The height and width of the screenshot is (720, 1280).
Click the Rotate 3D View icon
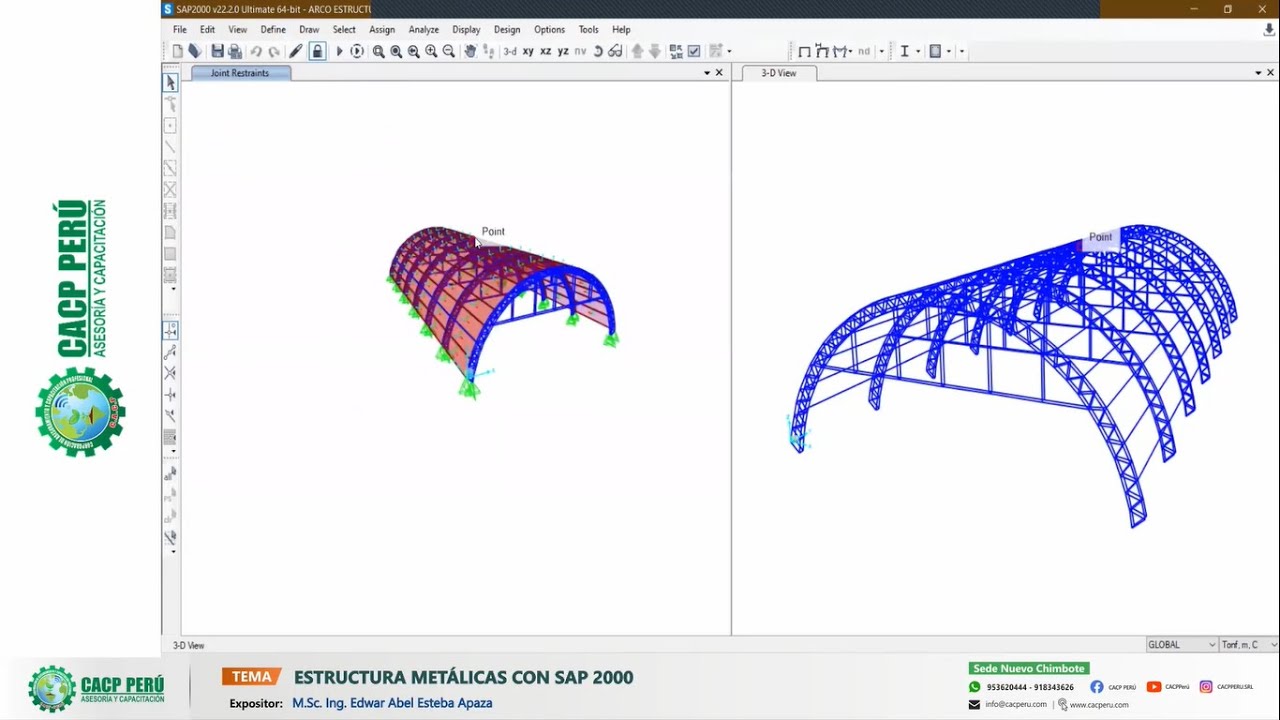pos(598,51)
